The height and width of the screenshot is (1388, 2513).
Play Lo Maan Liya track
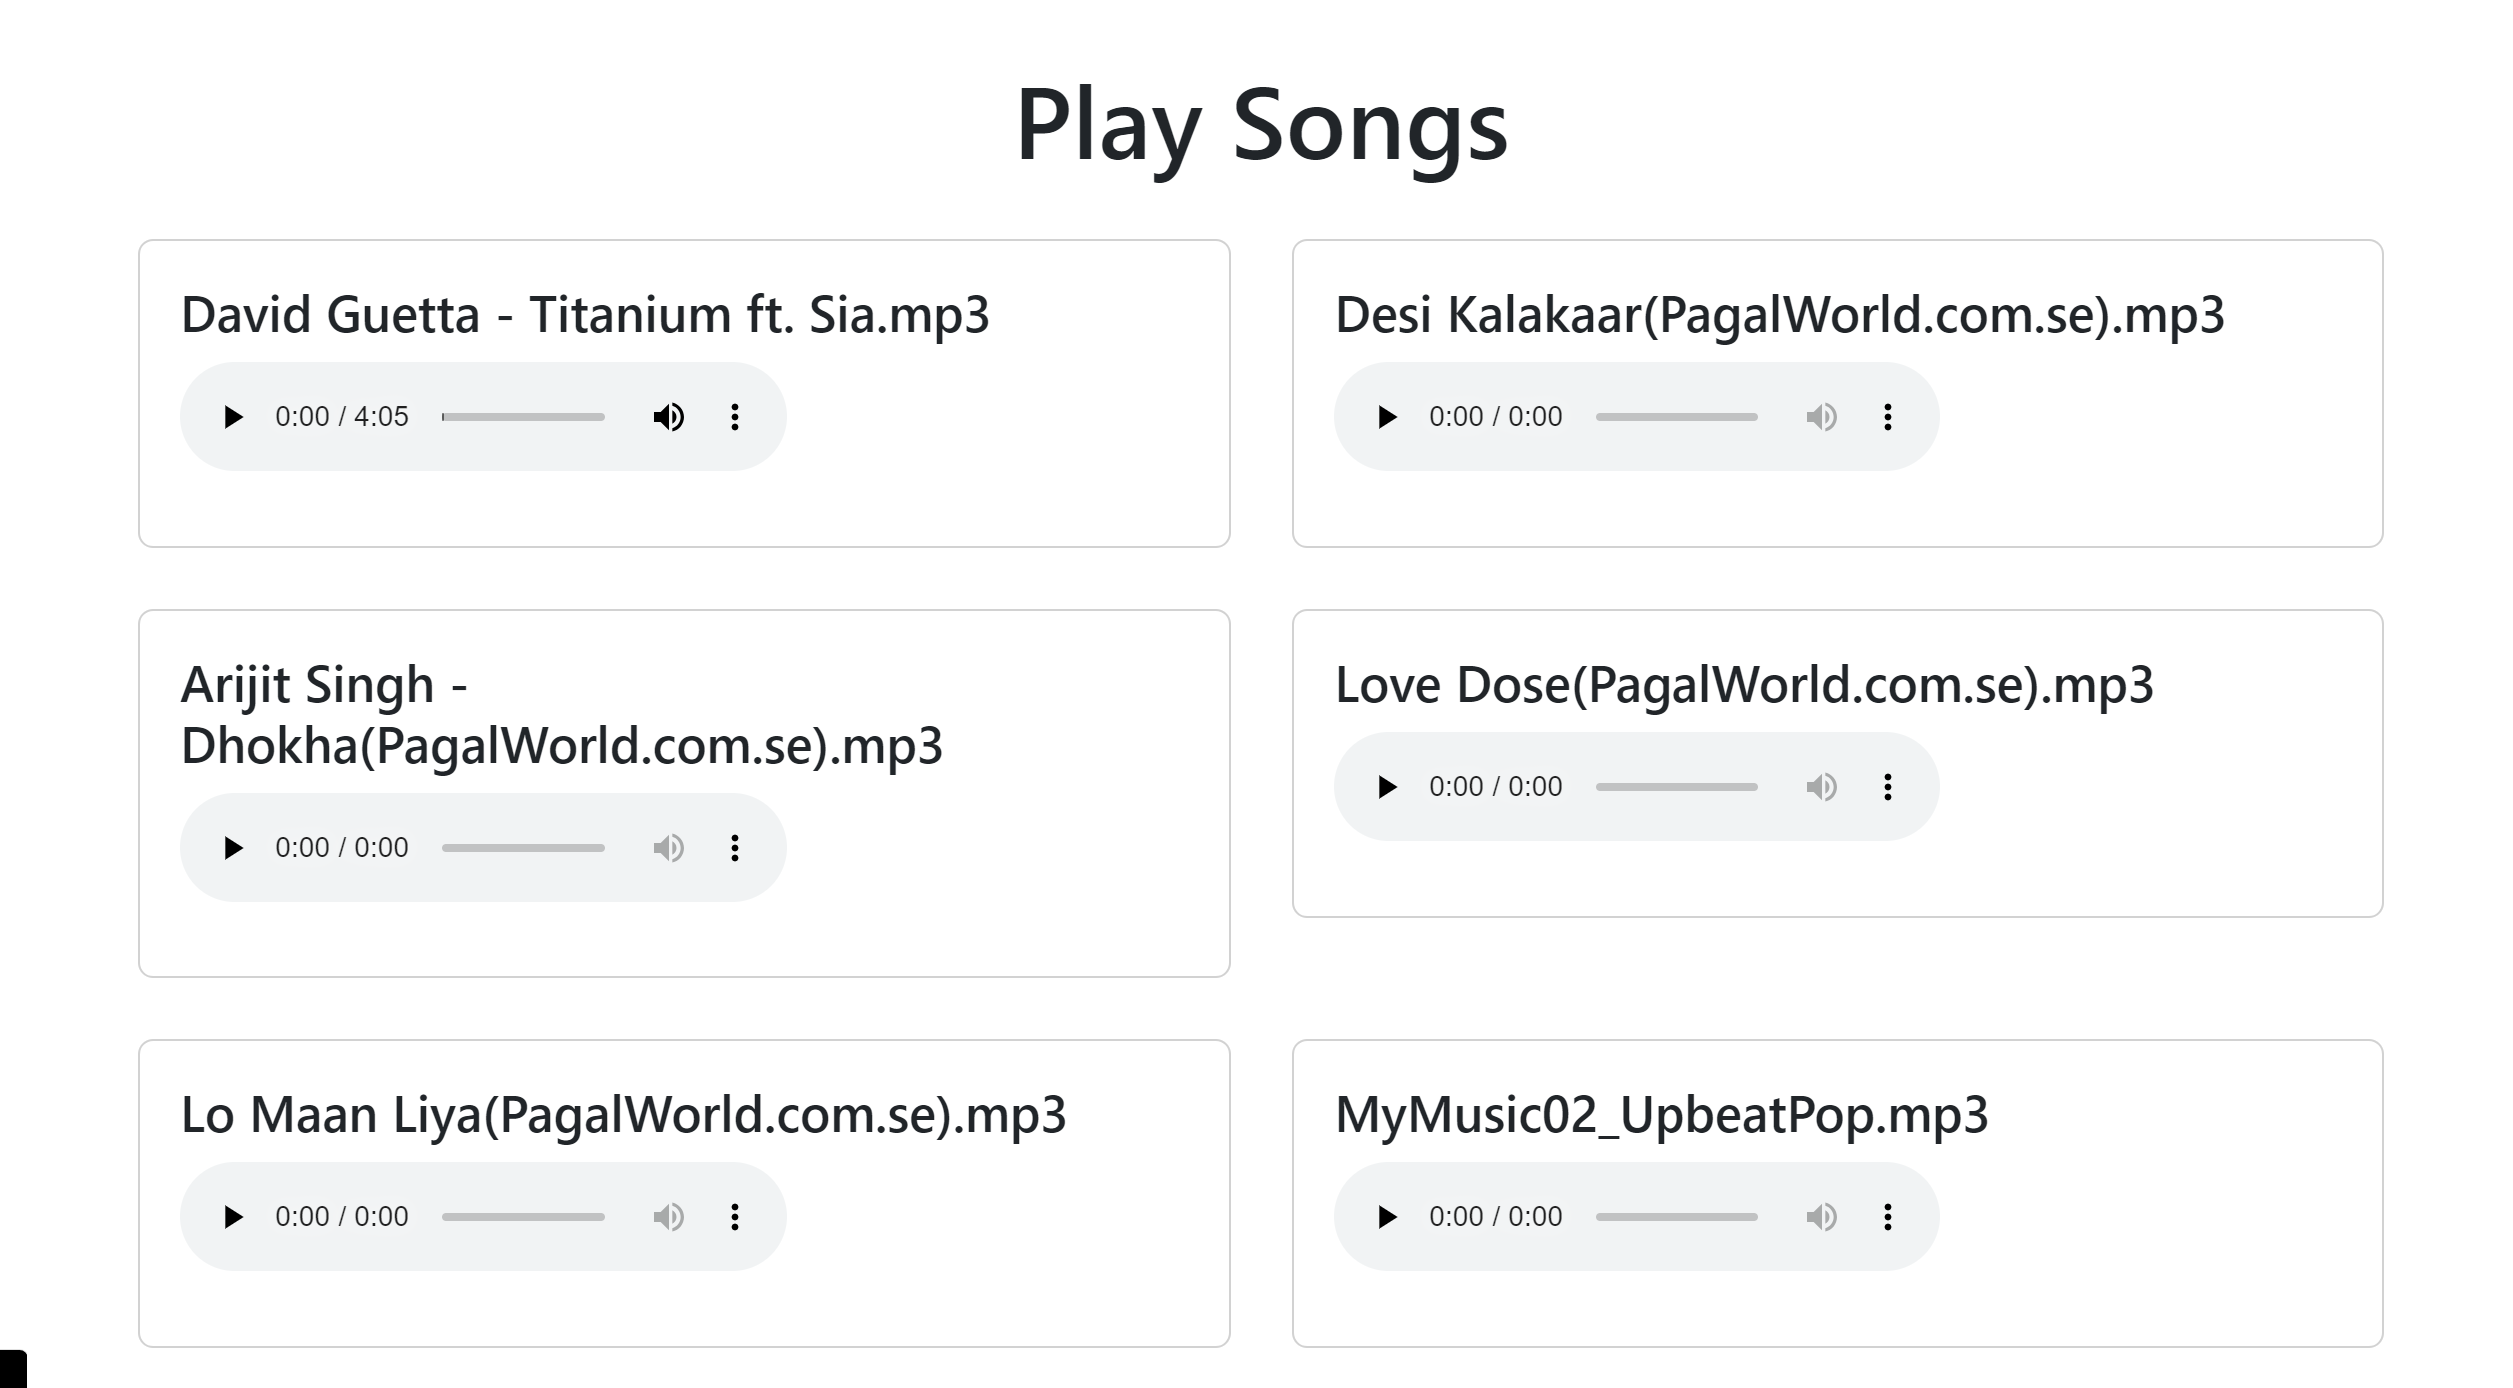click(233, 1217)
